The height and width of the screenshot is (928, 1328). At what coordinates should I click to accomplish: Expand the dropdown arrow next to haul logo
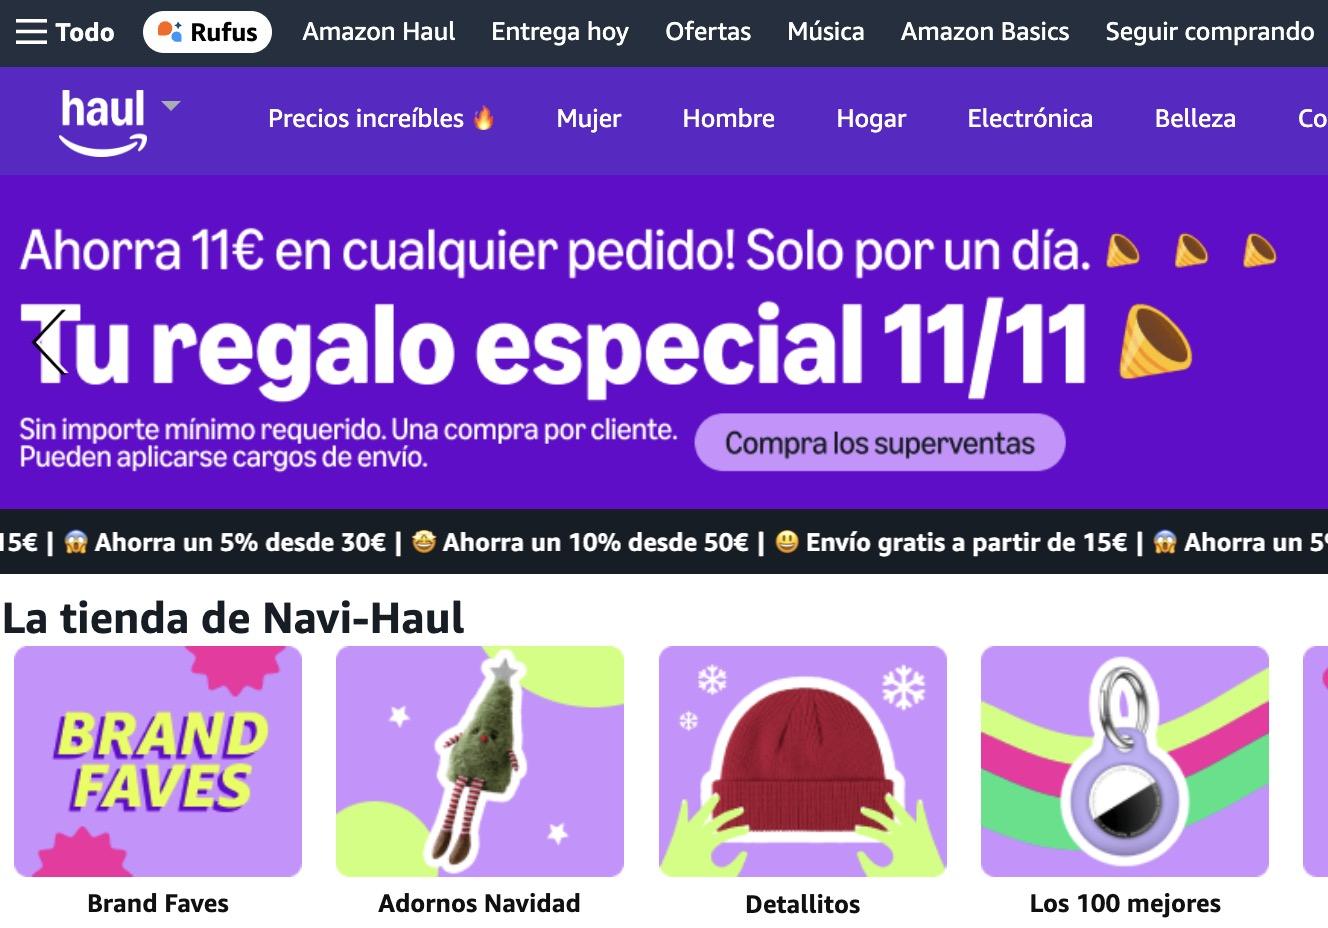pyautogui.click(x=171, y=105)
